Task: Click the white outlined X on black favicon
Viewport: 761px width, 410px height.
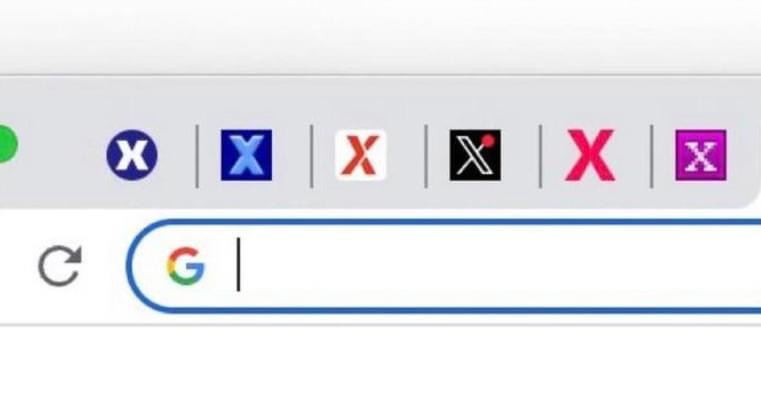Action: pos(473,156)
